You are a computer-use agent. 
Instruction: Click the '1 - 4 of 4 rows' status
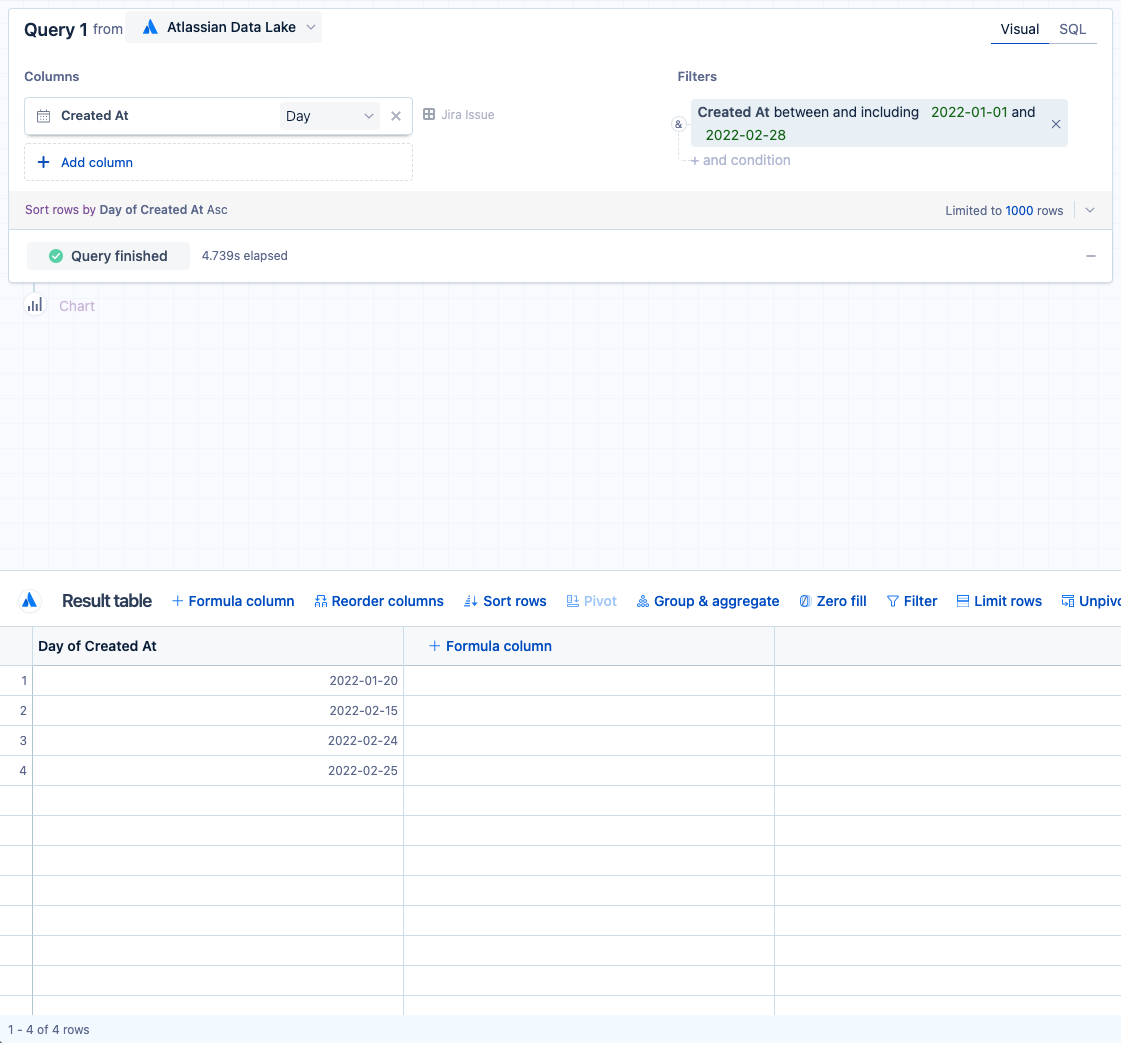click(x=49, y=1029)
